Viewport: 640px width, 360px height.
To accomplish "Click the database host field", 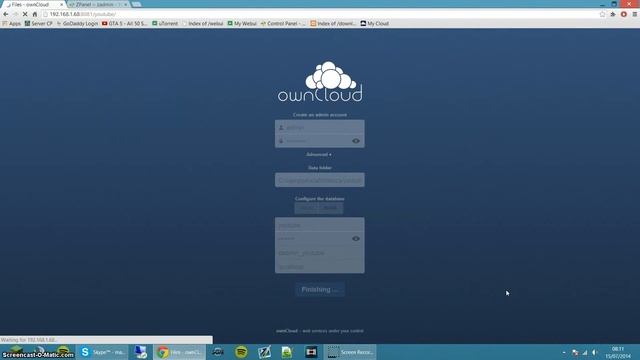I will (x=320, y=267).
